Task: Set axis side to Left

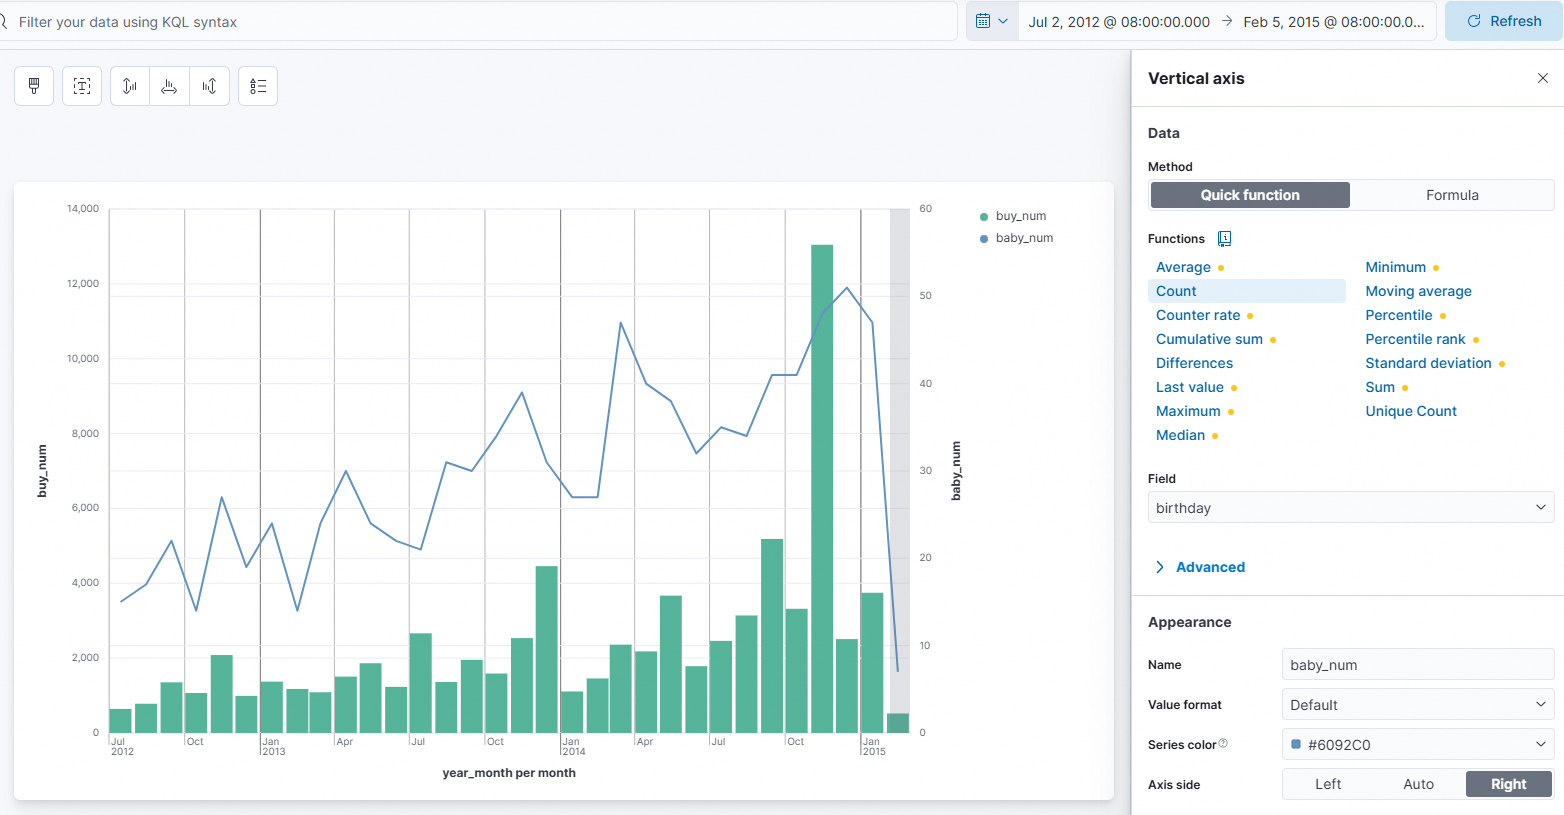Action: (1328, 784)
